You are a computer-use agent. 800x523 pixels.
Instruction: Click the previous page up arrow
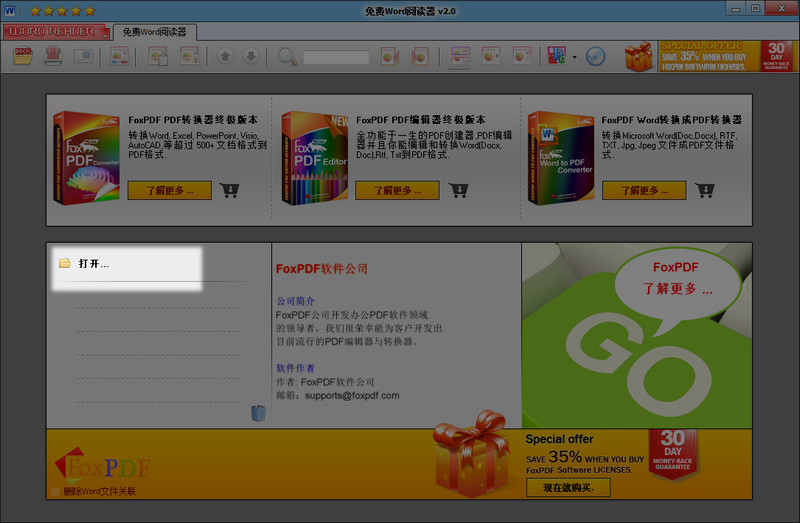click(x=225, y=56)
